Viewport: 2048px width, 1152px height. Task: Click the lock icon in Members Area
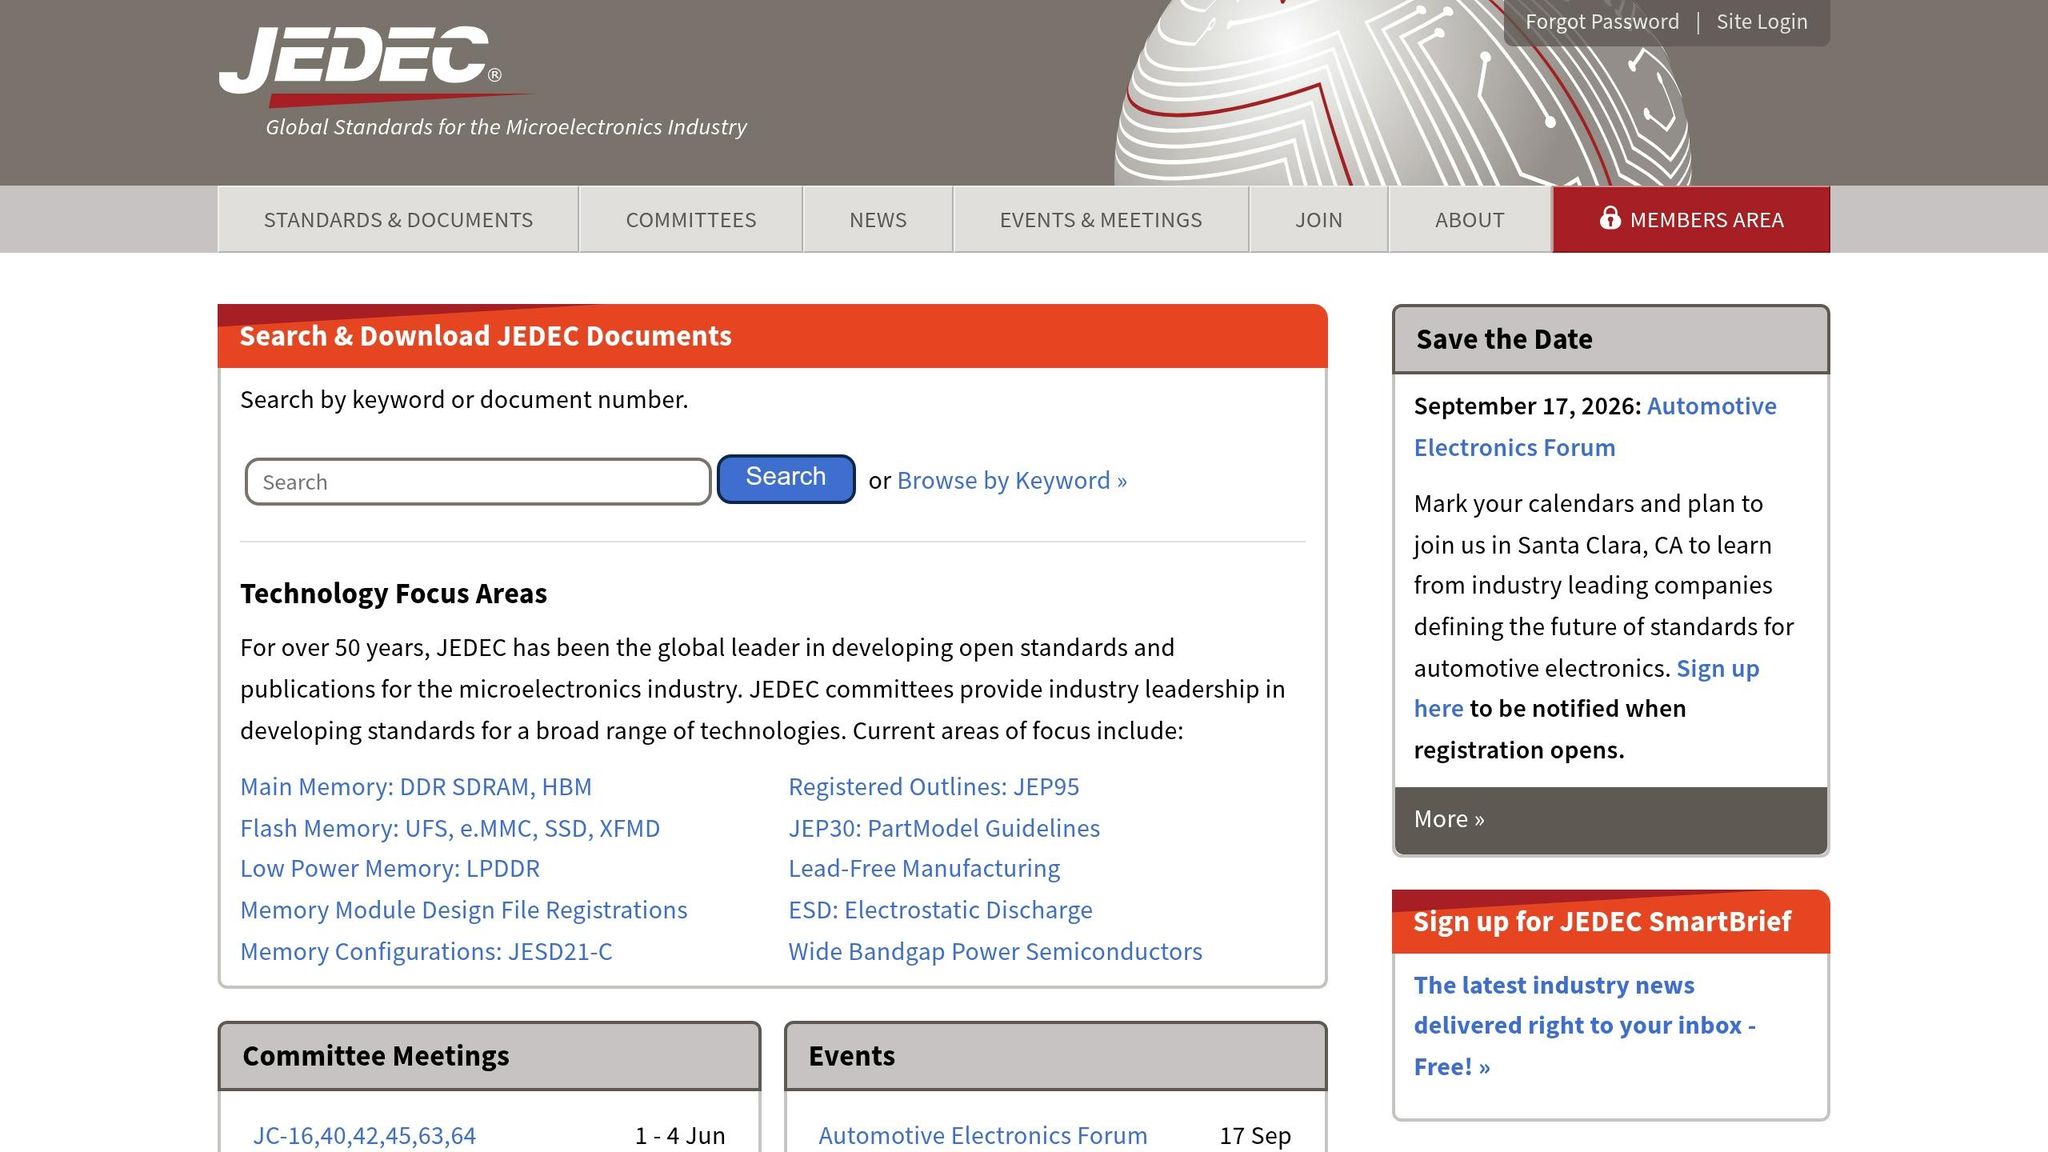coord(1609,218)
